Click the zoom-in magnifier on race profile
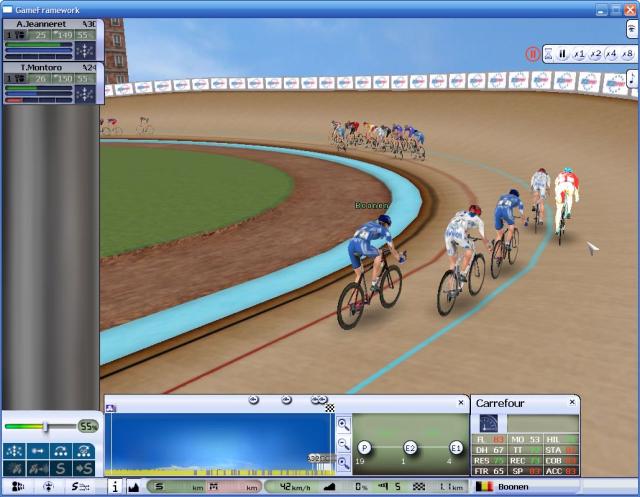Viewport: 640px width, 497px height. click(x=344, y=424)
